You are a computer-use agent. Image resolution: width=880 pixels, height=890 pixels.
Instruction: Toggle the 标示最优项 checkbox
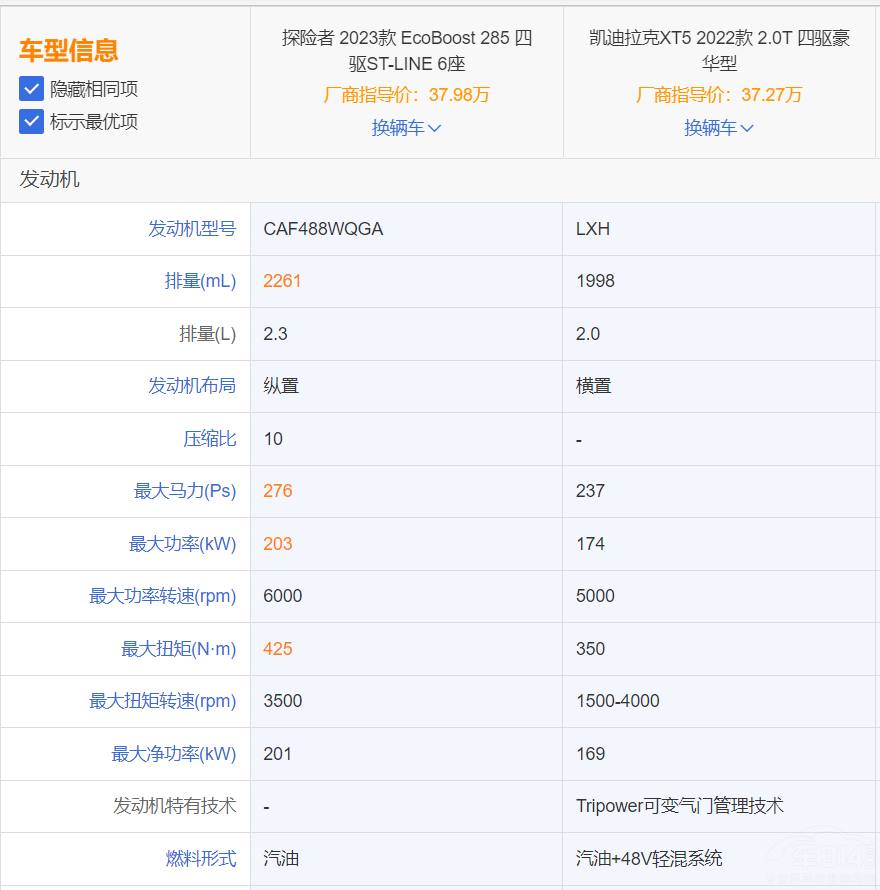pos(31,122)
